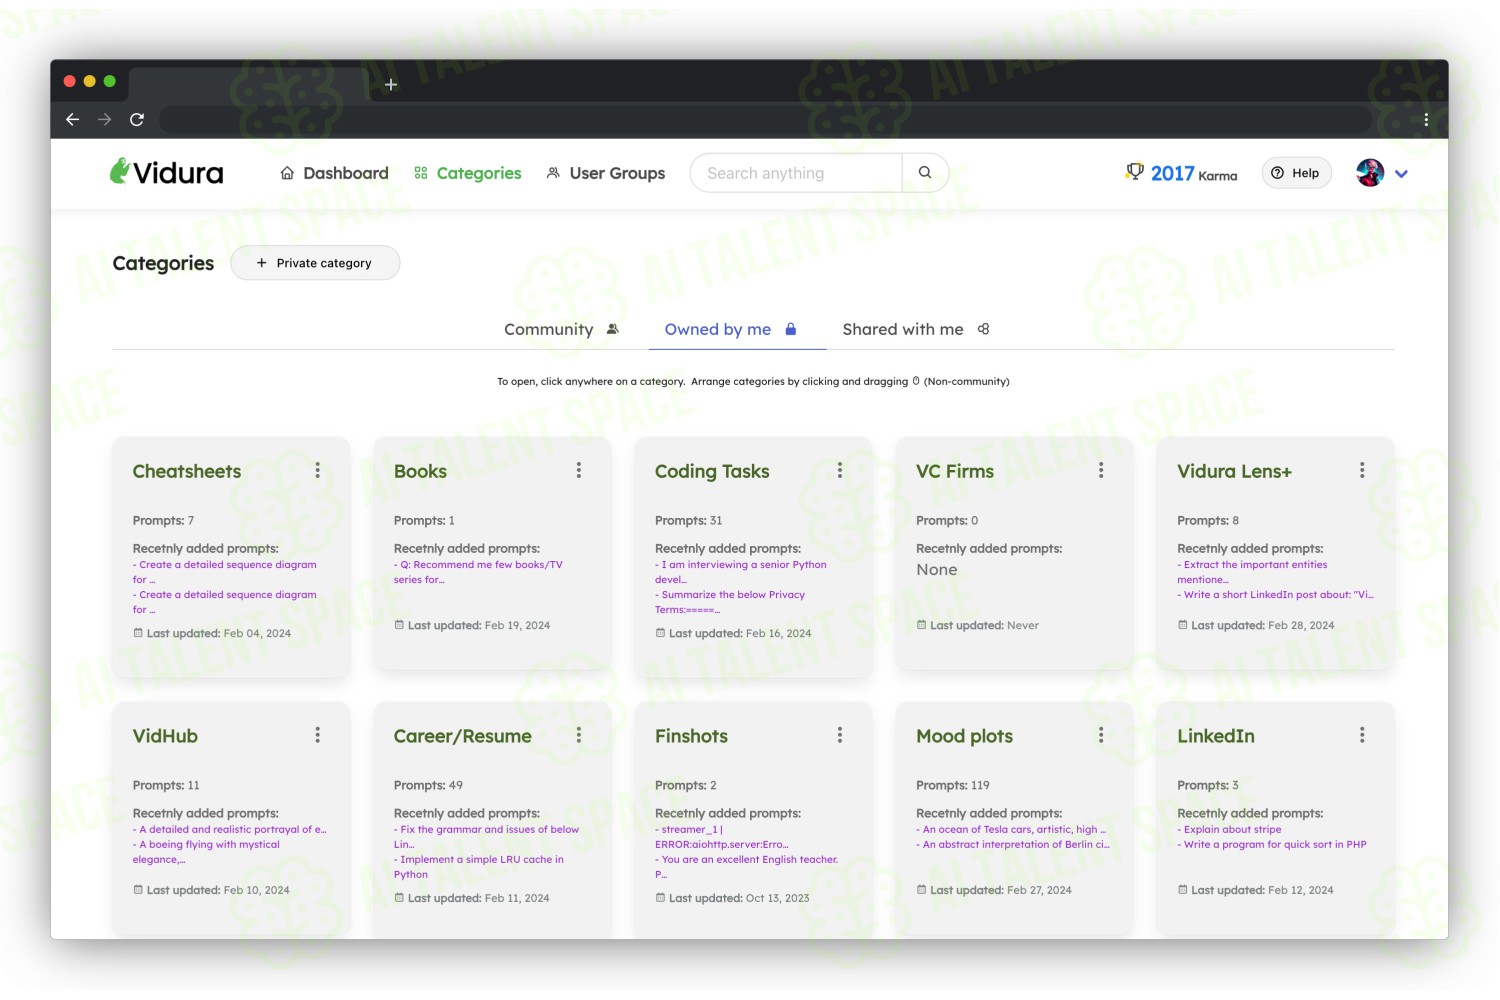Open options menu for Mood plots card

[x=1101, y=735]
